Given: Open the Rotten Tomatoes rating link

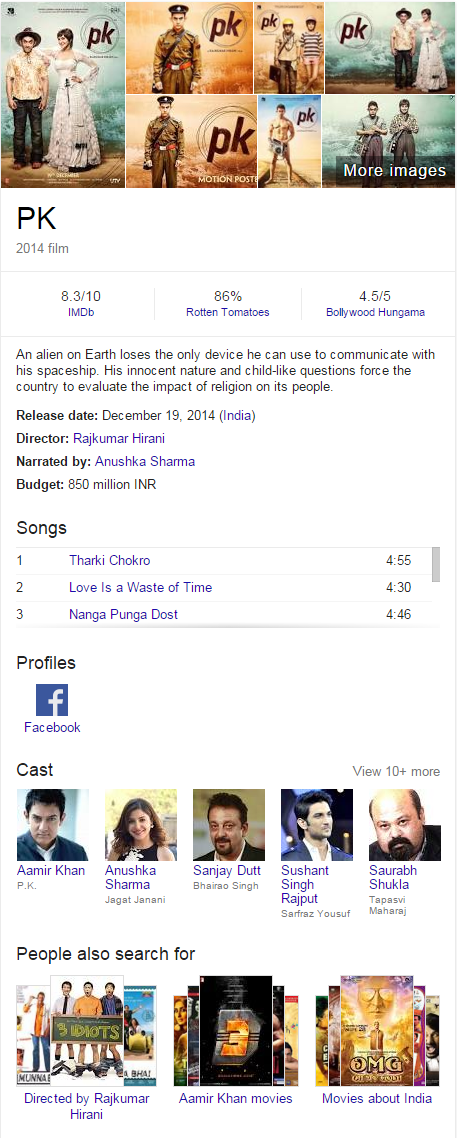Looking at the screenshot, I should point(228,312).
